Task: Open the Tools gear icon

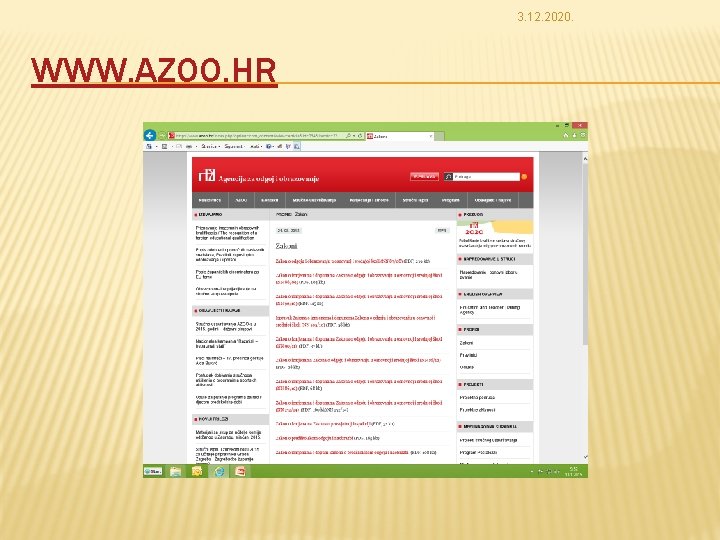Action: coord(583,135)
